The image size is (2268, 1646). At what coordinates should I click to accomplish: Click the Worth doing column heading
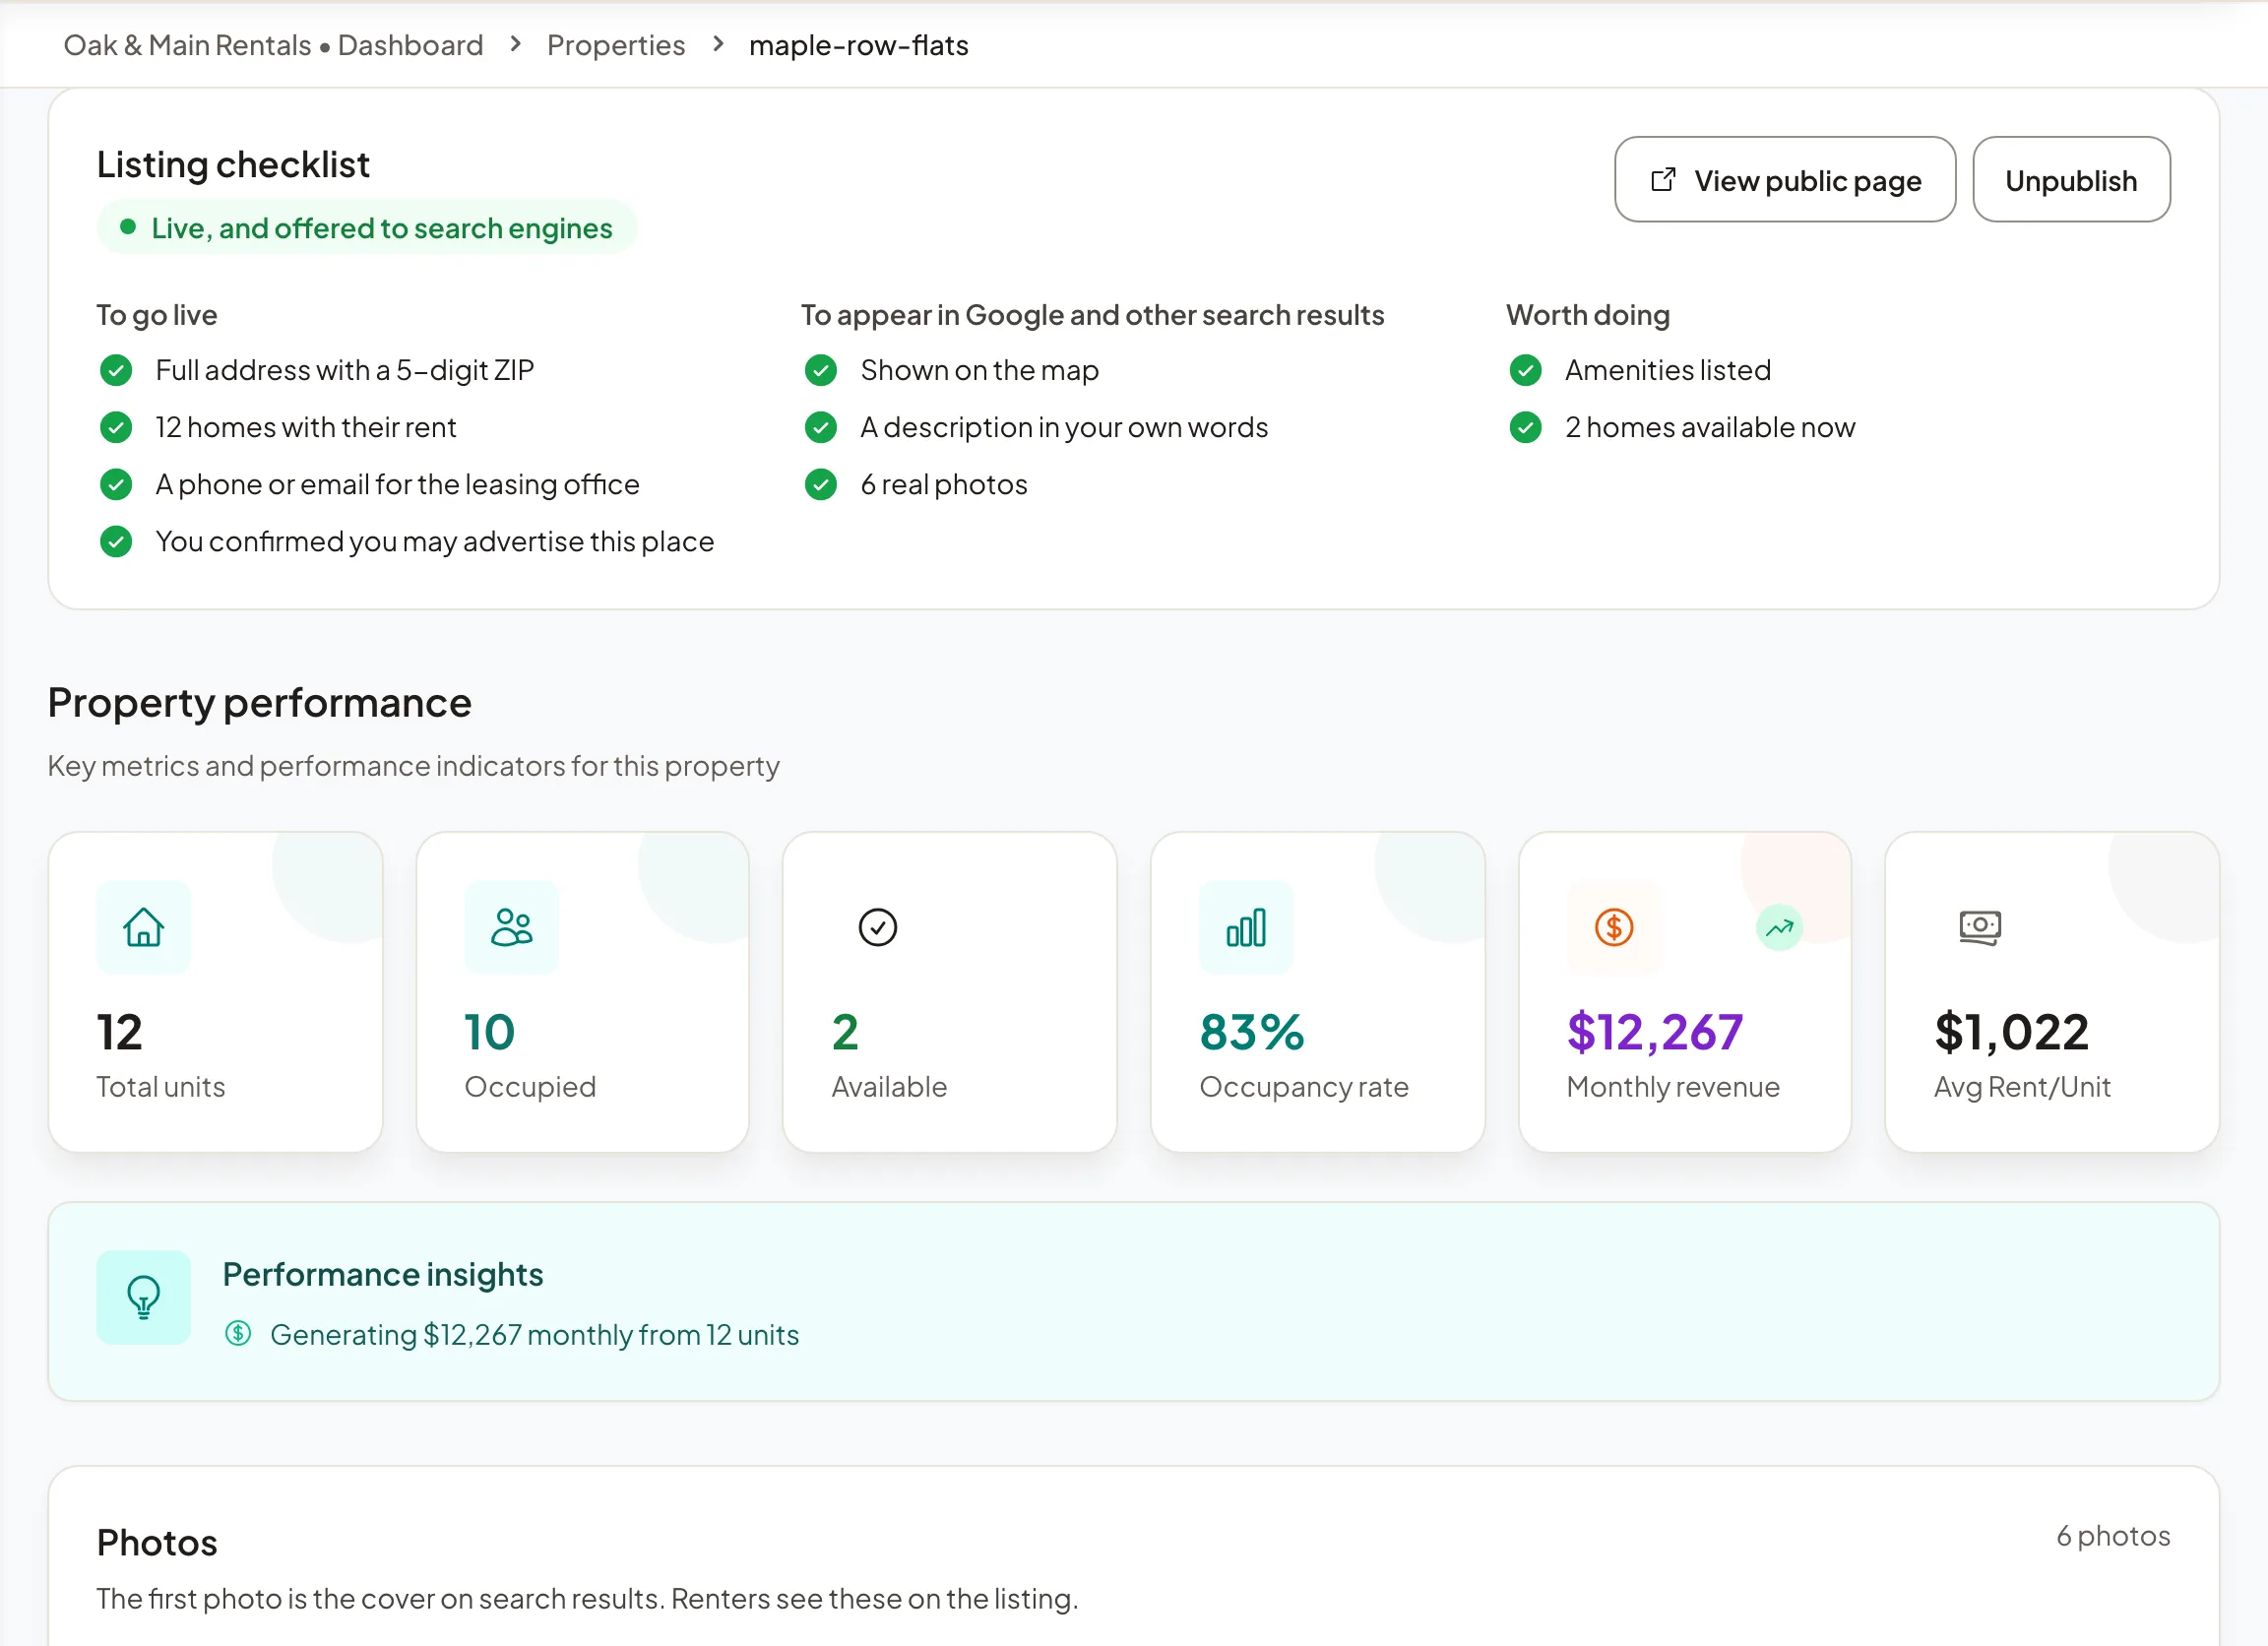coord(1588,315)
